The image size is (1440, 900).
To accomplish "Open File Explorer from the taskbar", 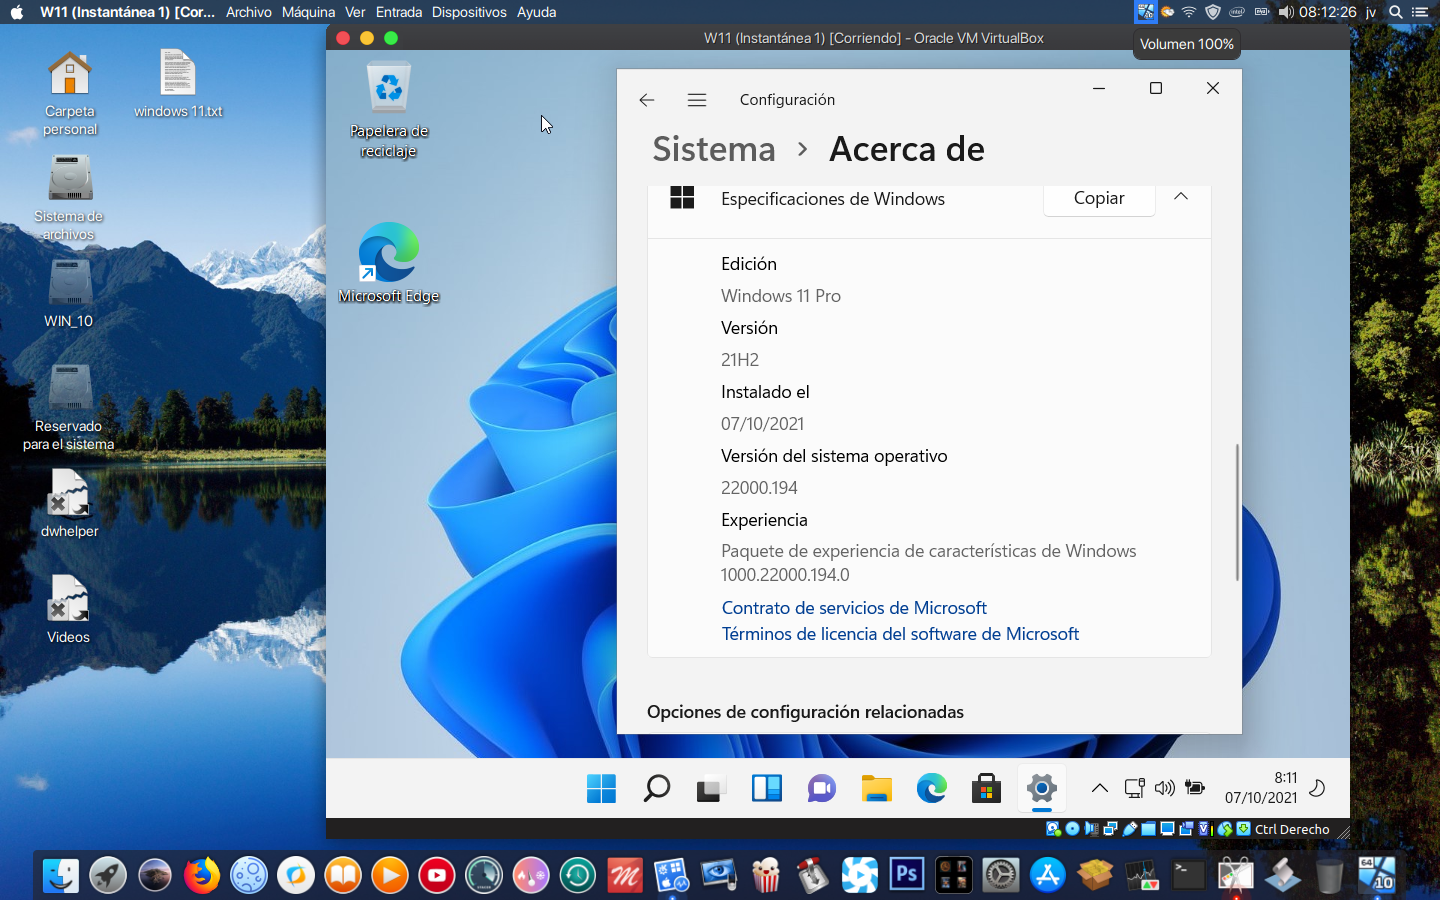I will (x=877, y=788).
